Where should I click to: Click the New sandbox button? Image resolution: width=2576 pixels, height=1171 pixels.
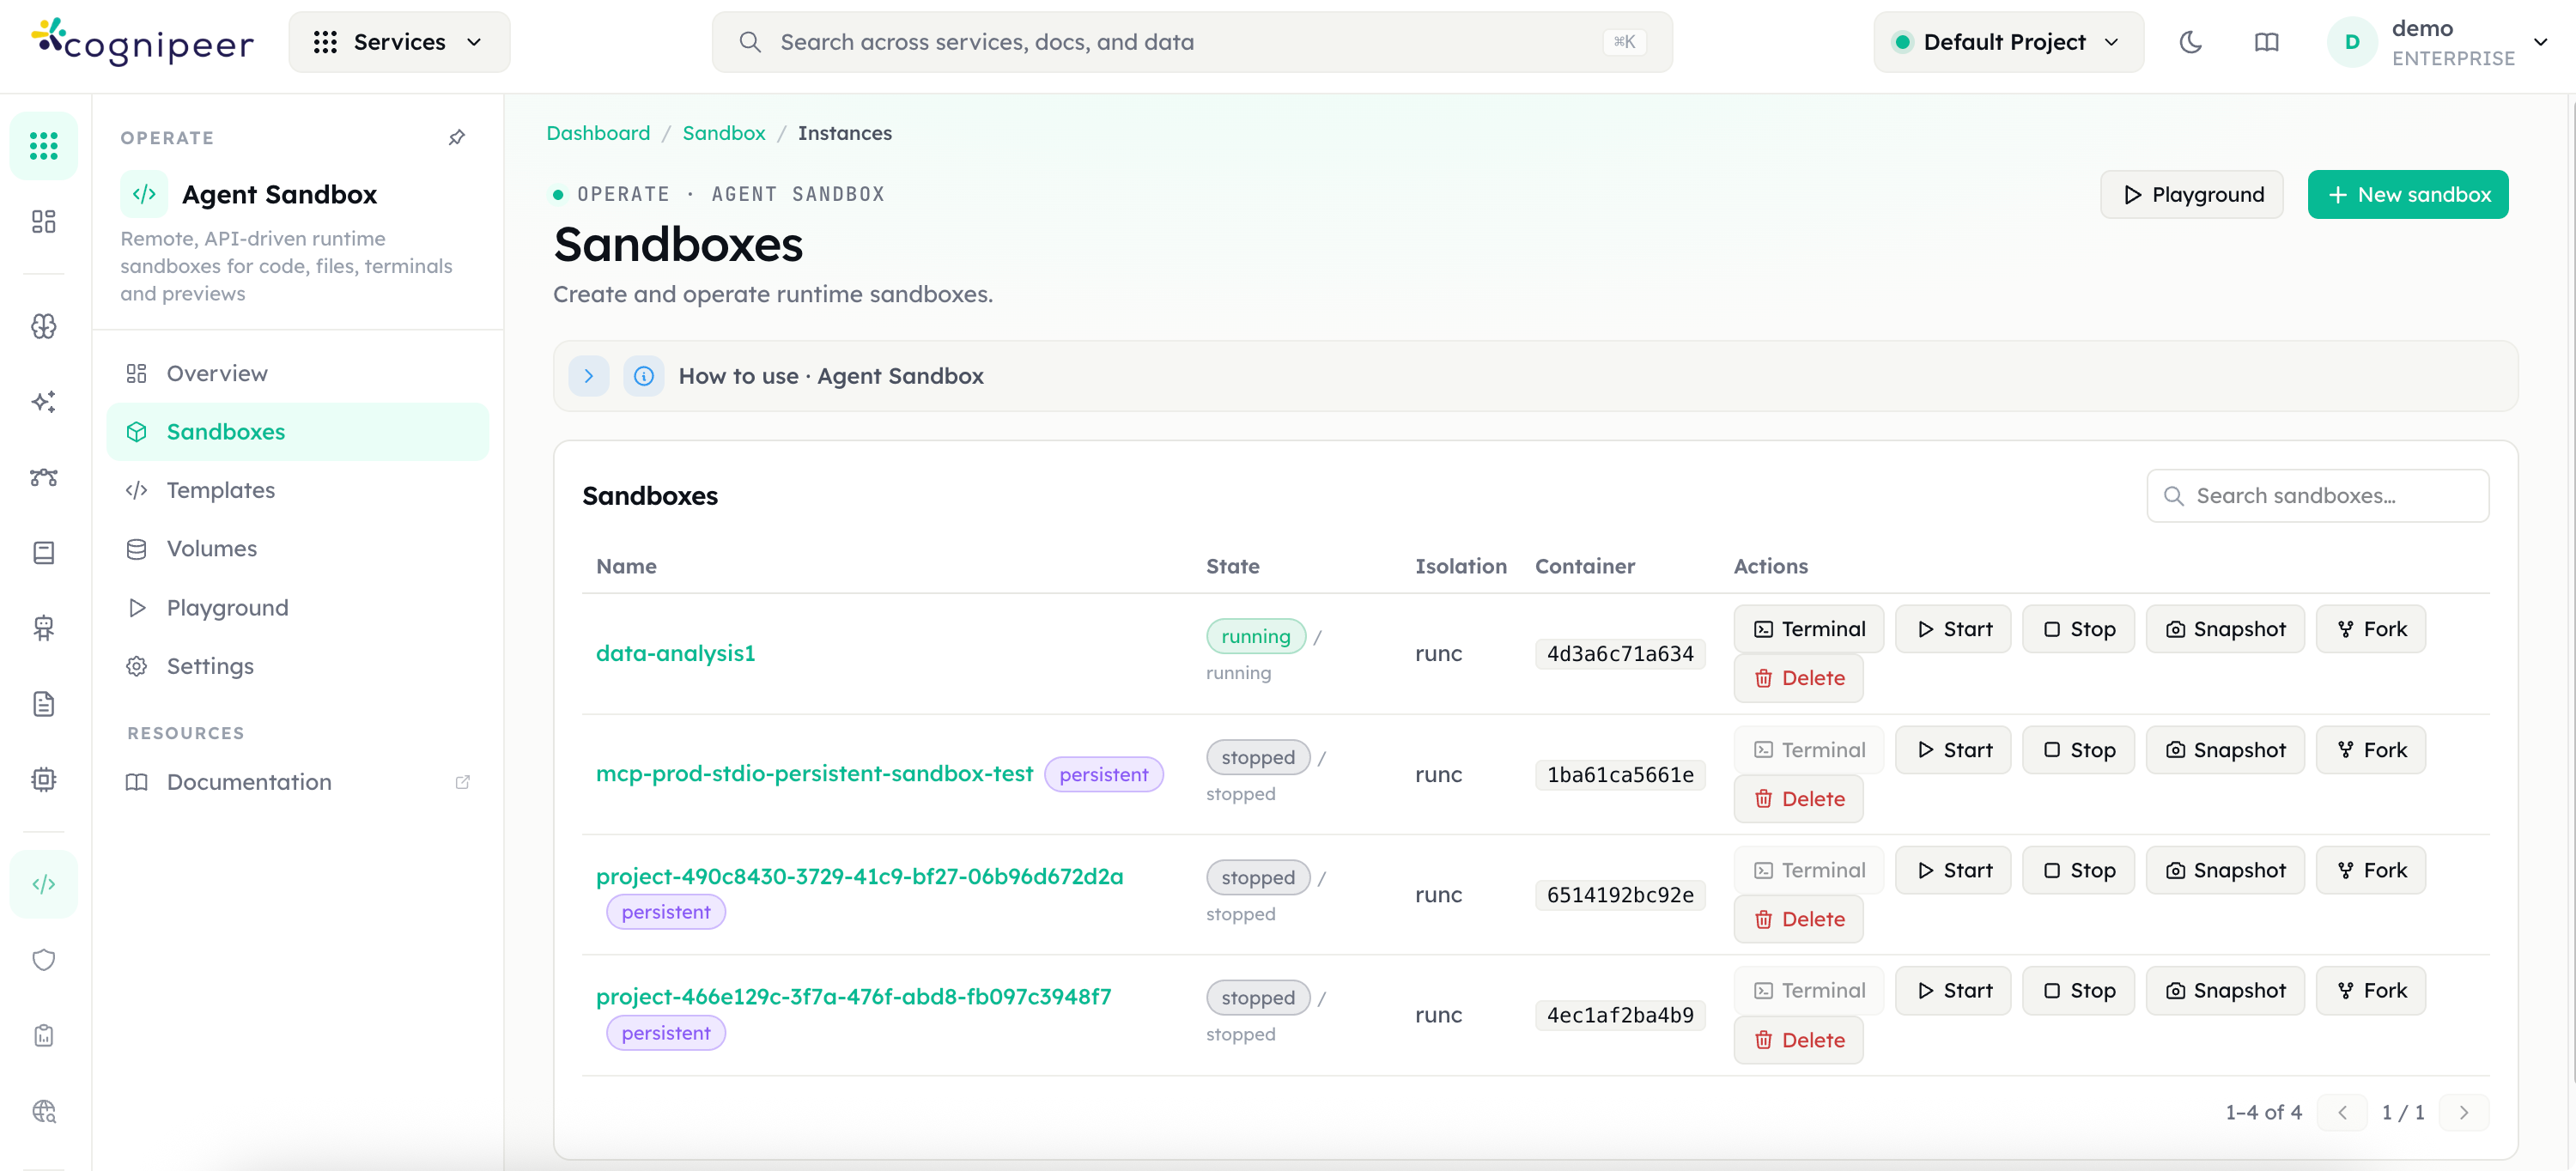(2408, 194)
